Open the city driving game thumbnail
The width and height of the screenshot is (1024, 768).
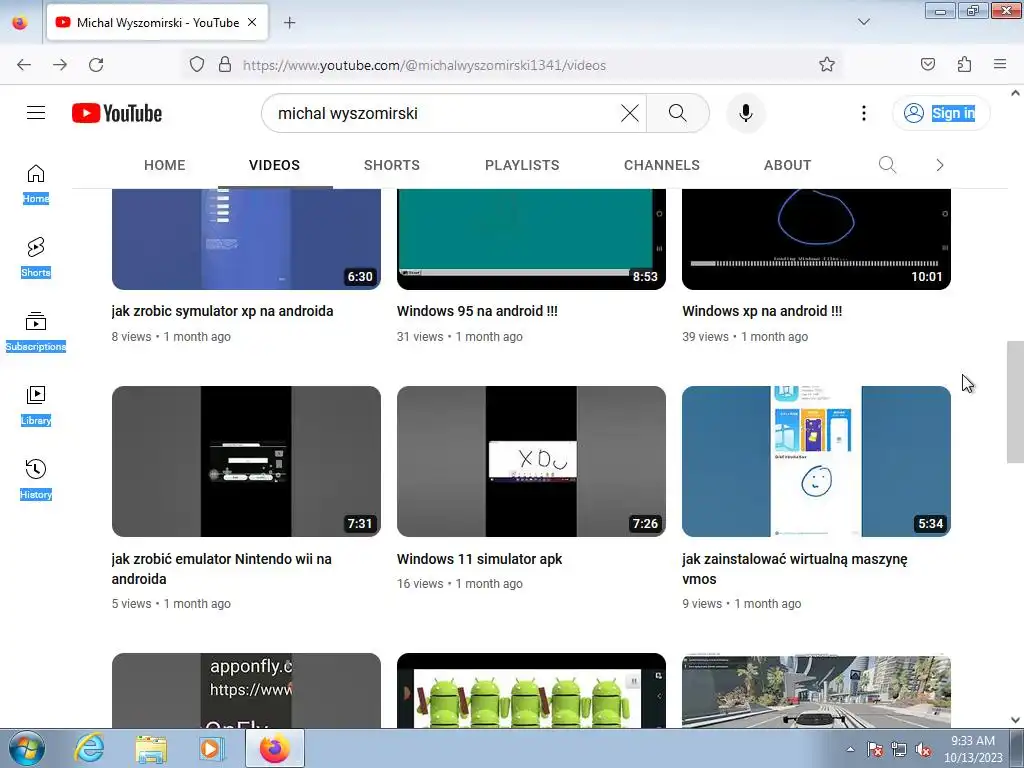click(x=816, y=690)
